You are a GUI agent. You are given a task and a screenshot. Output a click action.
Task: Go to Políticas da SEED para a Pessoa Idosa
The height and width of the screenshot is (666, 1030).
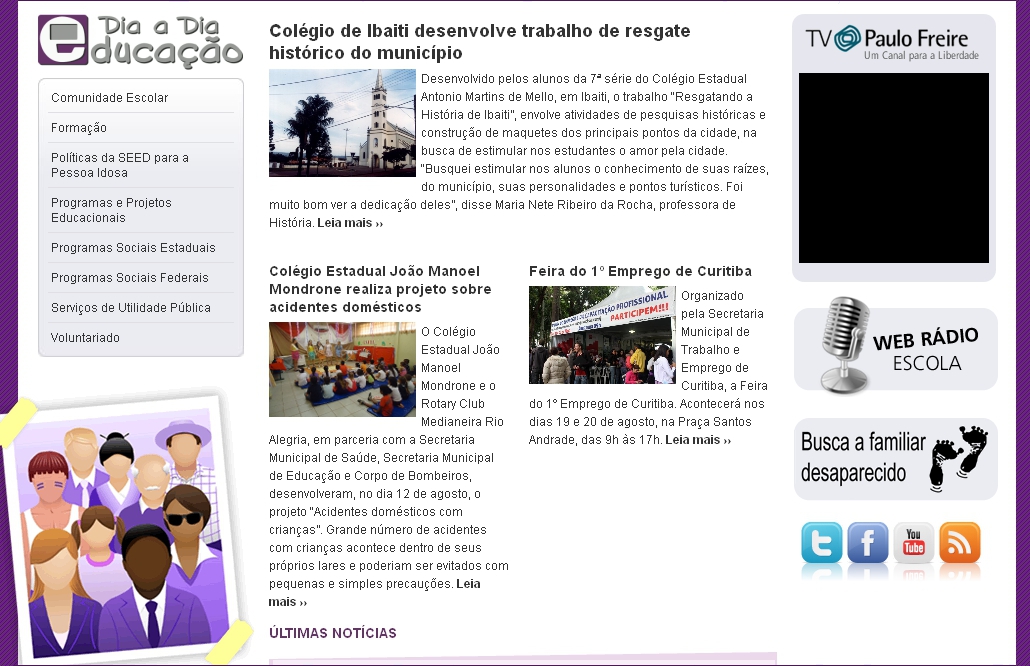click(119, 165)
